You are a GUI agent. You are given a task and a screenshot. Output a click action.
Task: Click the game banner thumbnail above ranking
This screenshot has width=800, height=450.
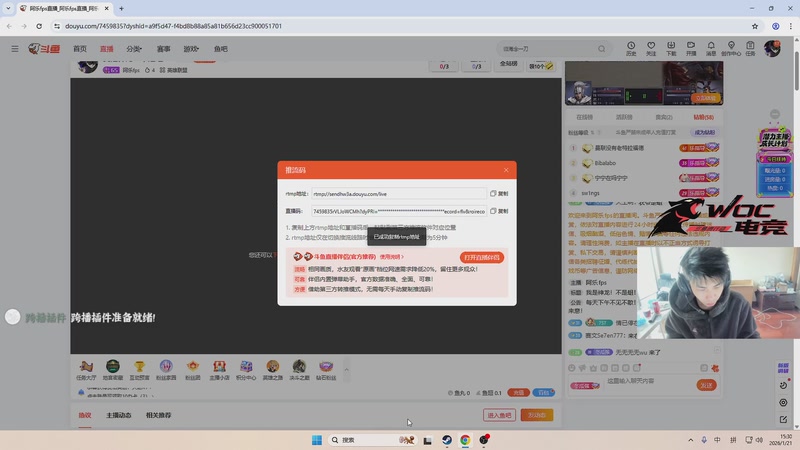click(644, 83)
